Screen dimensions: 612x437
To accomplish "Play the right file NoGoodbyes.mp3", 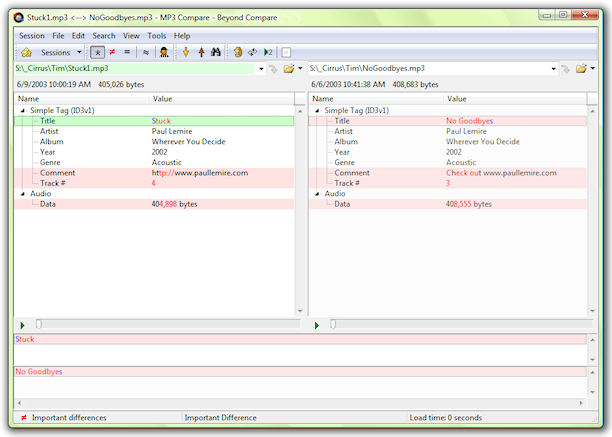I will 317,325.
